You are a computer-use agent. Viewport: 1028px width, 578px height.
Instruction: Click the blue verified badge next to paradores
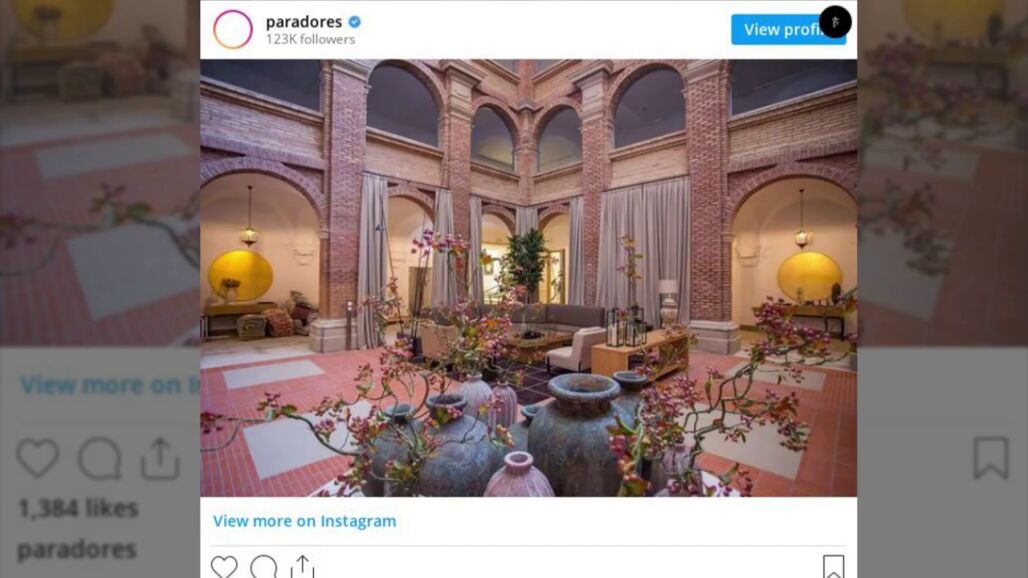(x=355, y=22)
